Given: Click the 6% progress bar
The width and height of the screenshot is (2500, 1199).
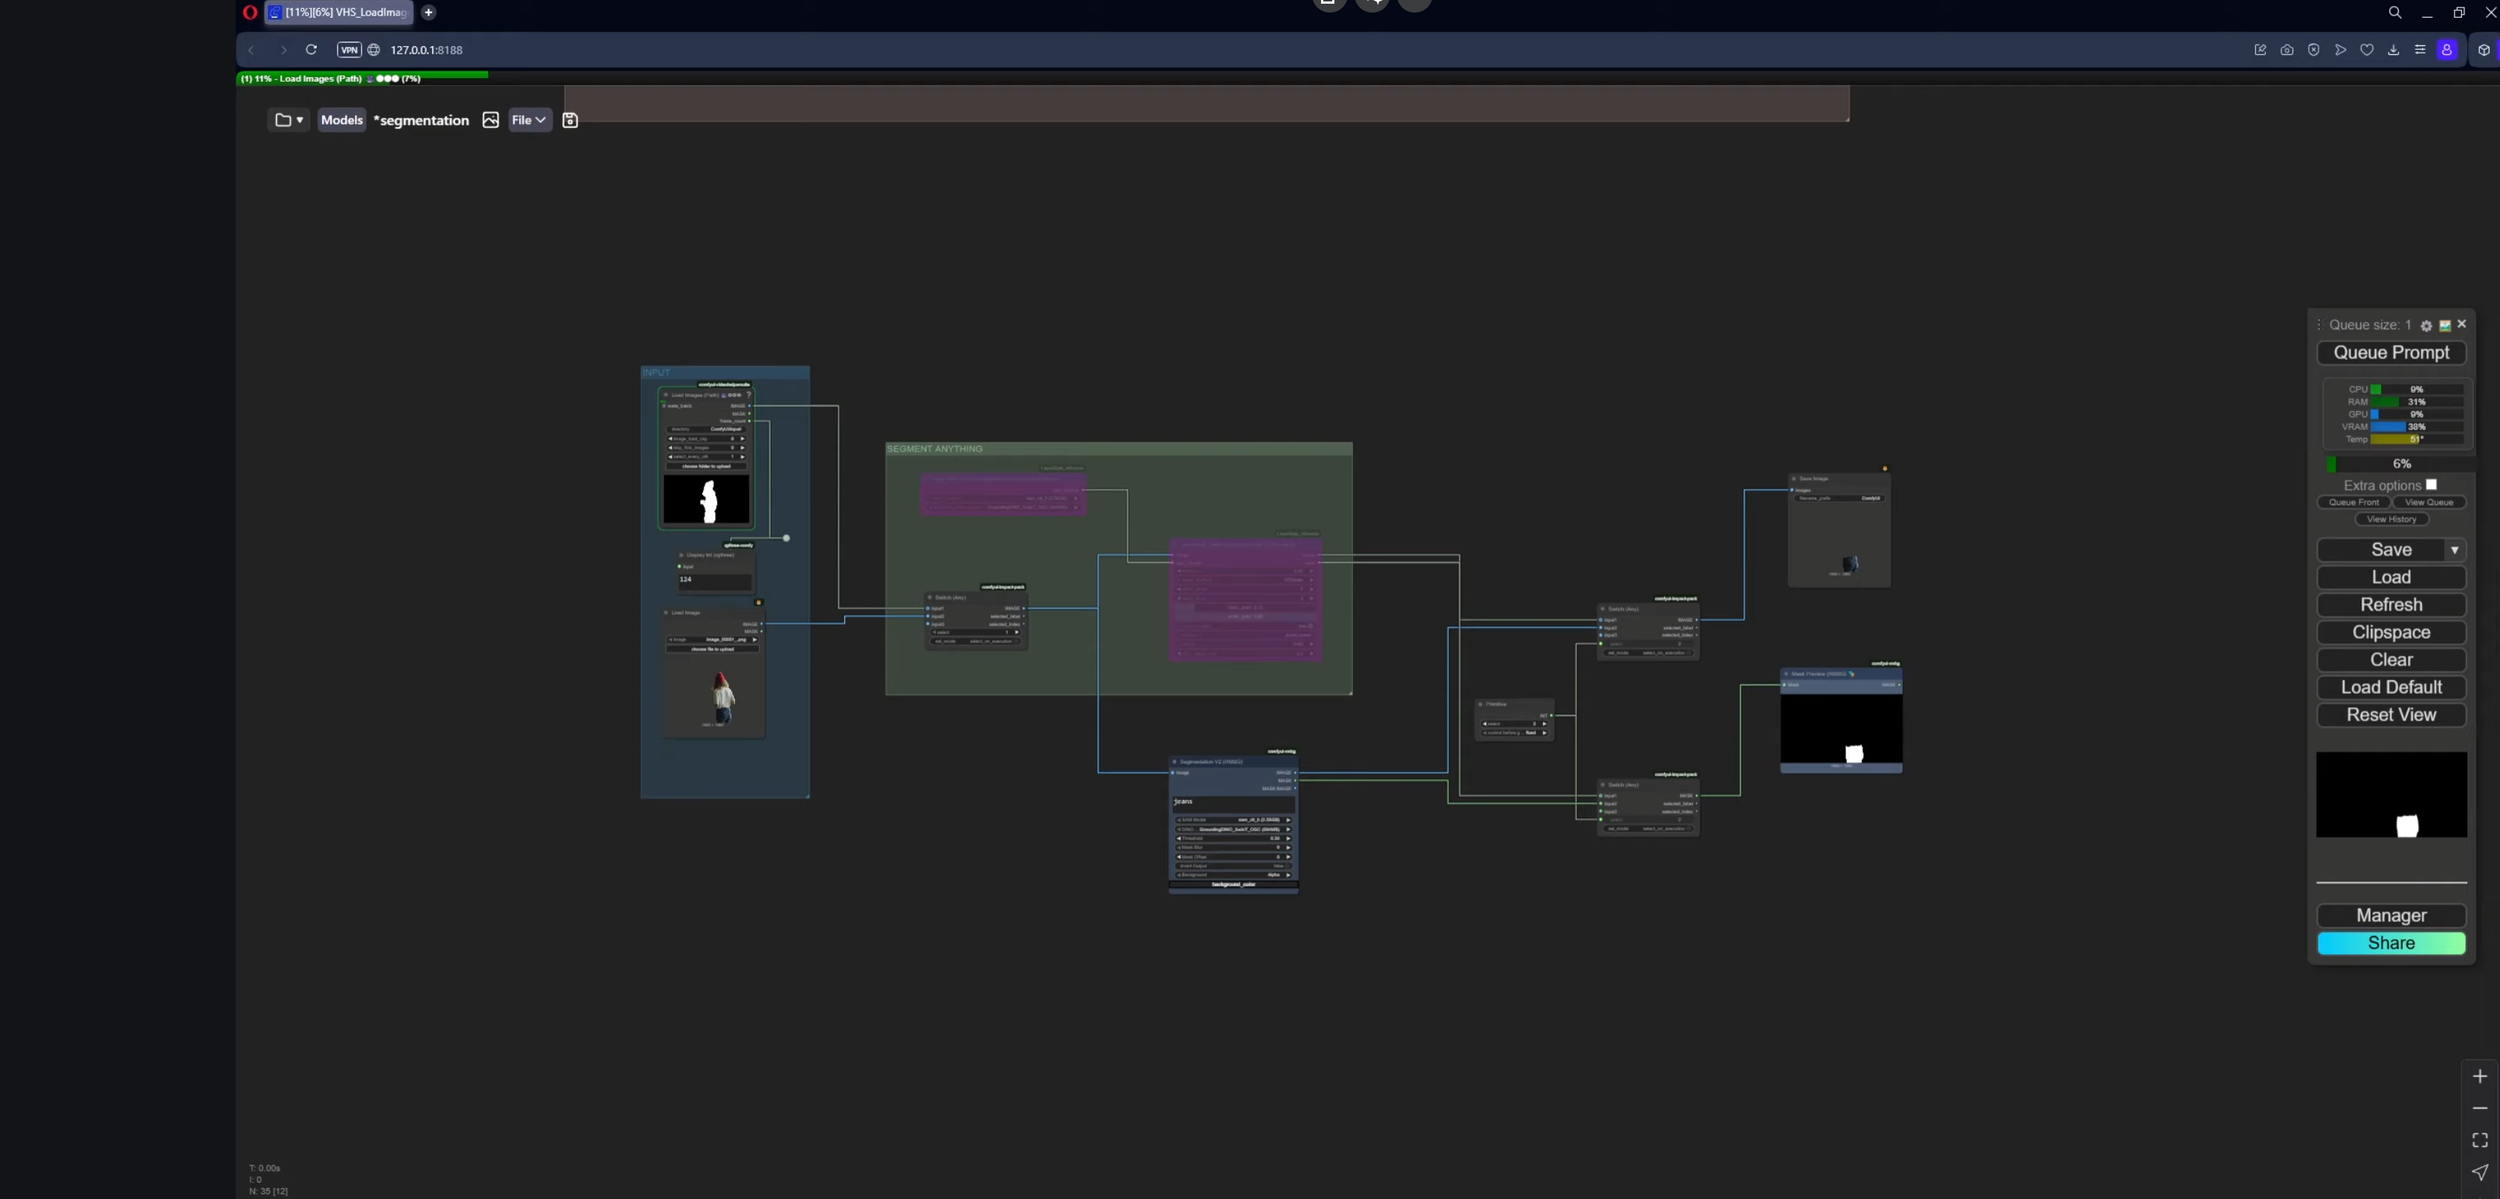Looking at the screenshot, I should [2400, 464].
